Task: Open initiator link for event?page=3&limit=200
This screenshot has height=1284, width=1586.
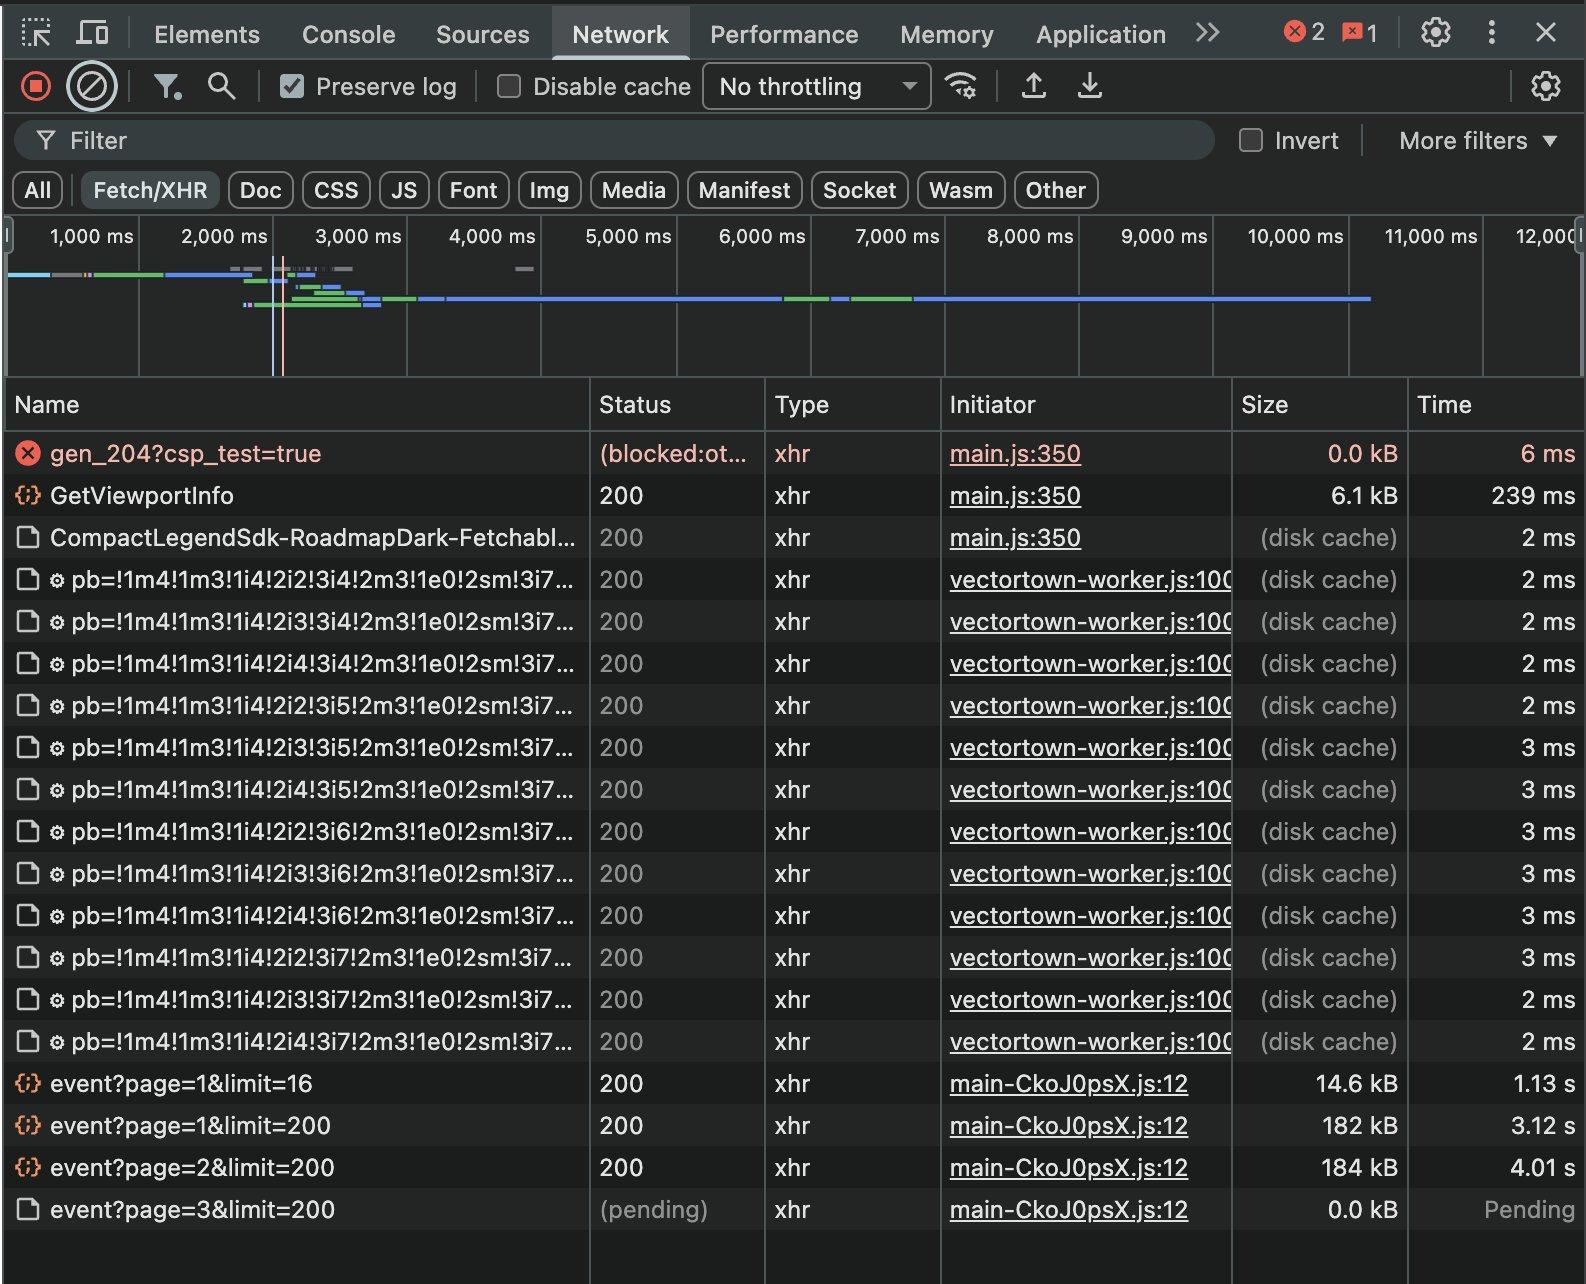Action: coord(1069,1210)
